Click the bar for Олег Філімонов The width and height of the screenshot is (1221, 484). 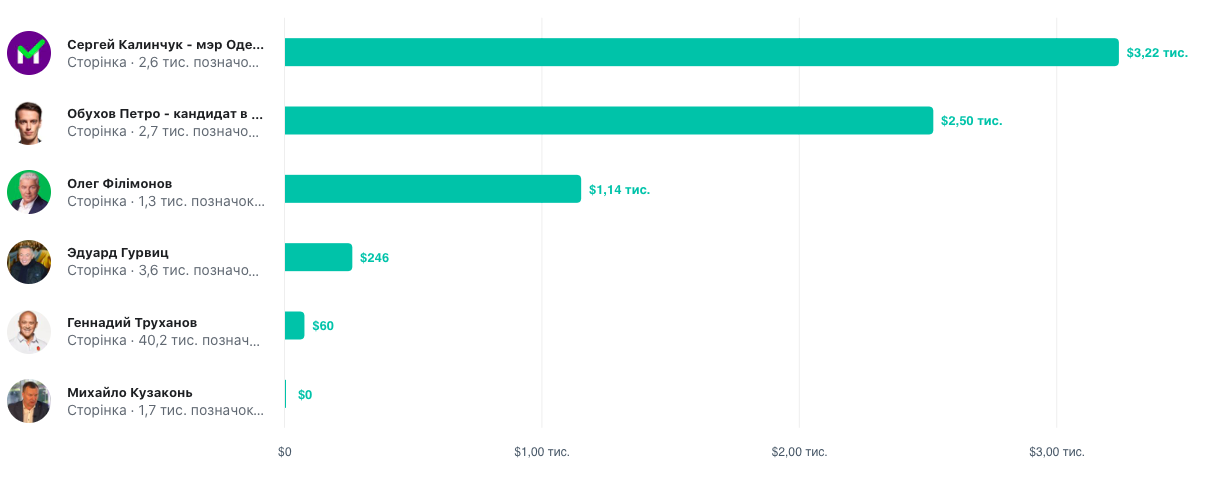tap(432, 189)
